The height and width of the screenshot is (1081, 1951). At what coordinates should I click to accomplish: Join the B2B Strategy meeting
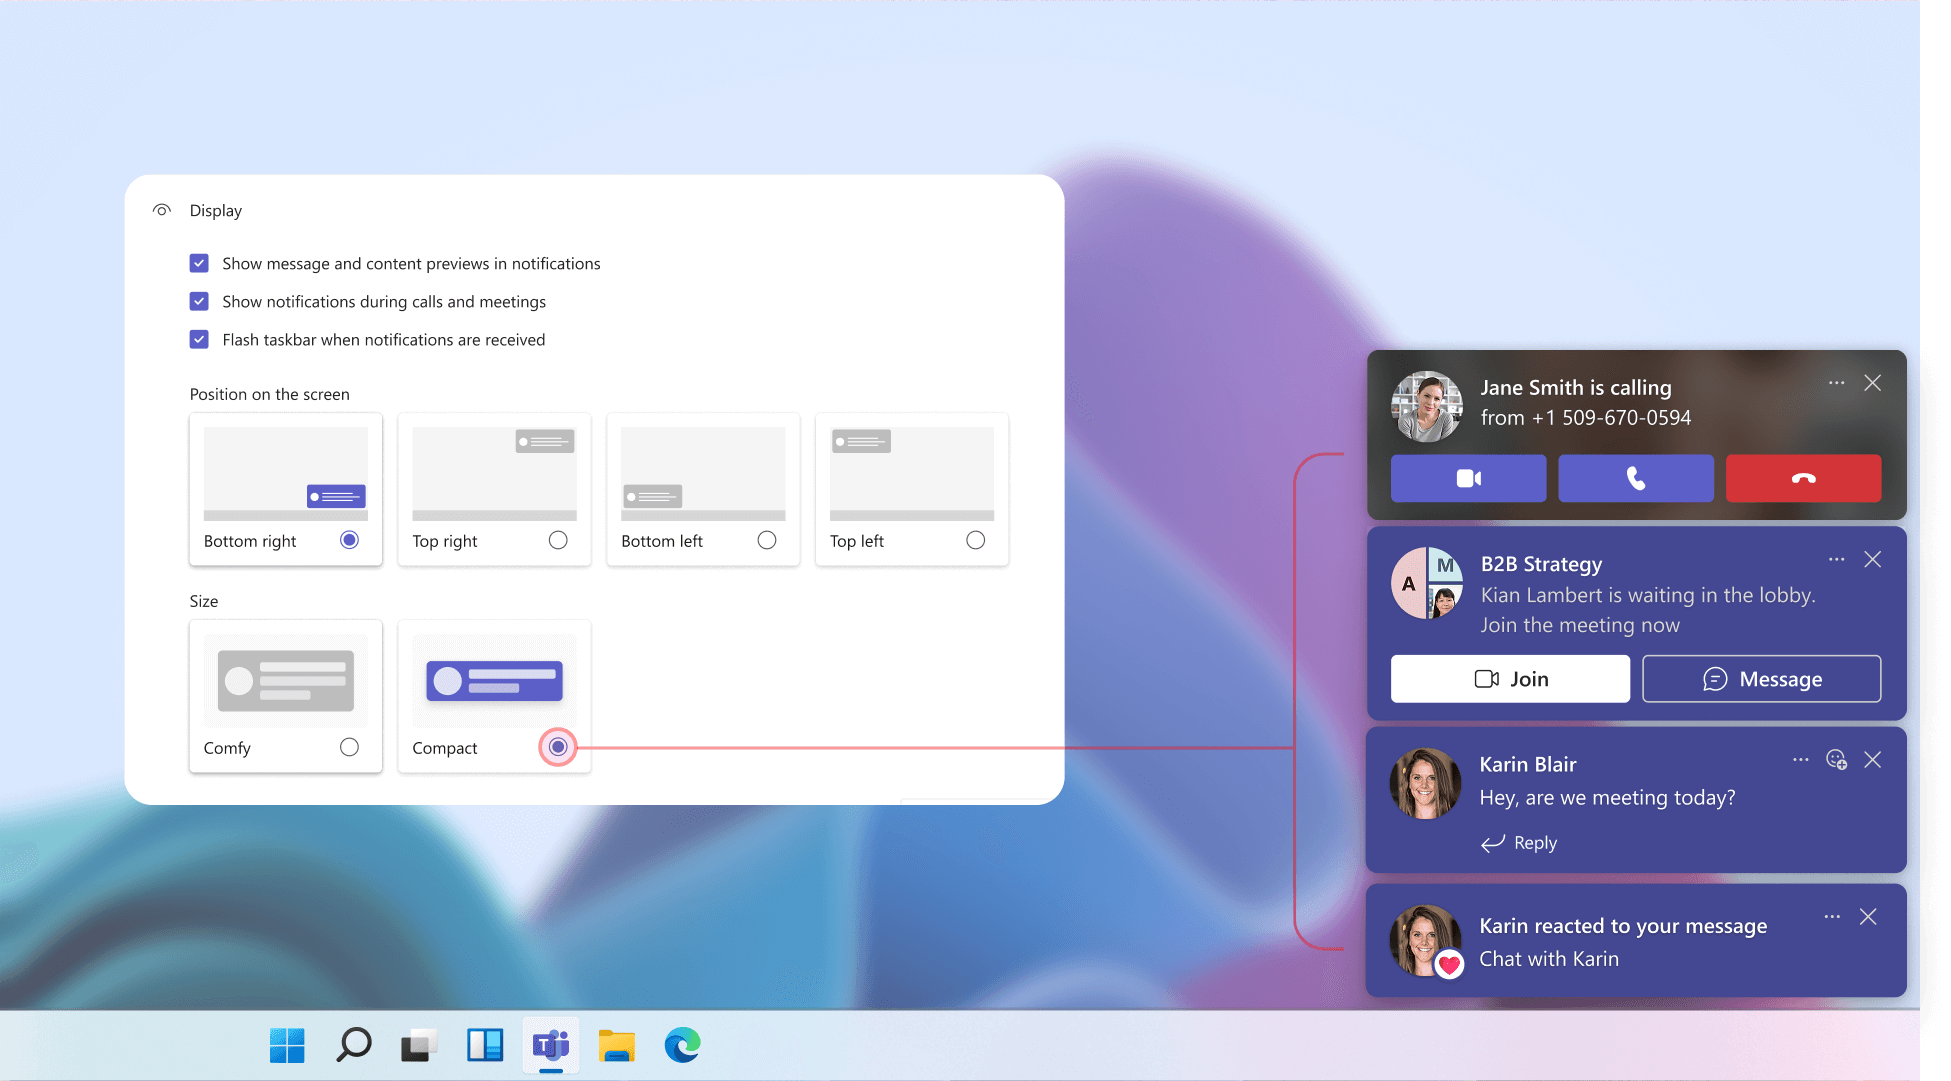1510,679
